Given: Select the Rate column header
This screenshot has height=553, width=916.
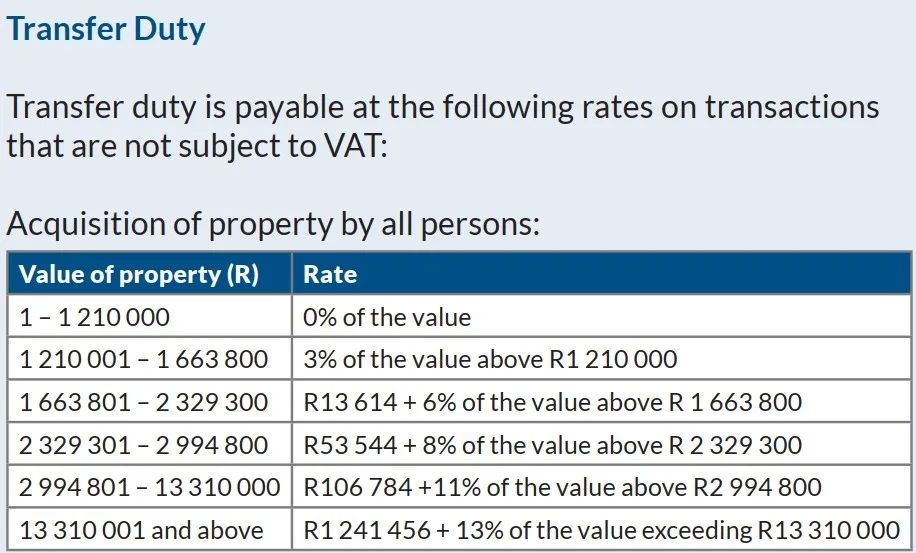Looking at the screenshot, I should 330,274.
